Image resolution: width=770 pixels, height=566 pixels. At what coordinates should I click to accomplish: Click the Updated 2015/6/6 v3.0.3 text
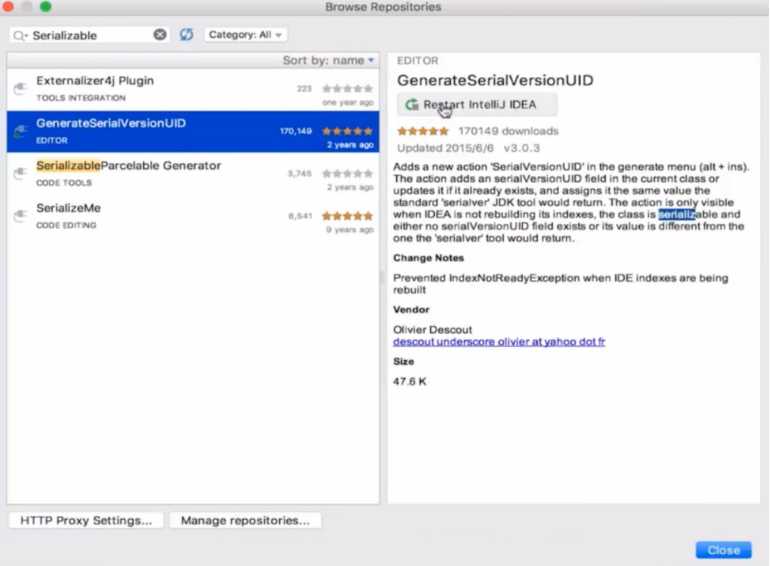pyautogui.click(x=468, y=148)
